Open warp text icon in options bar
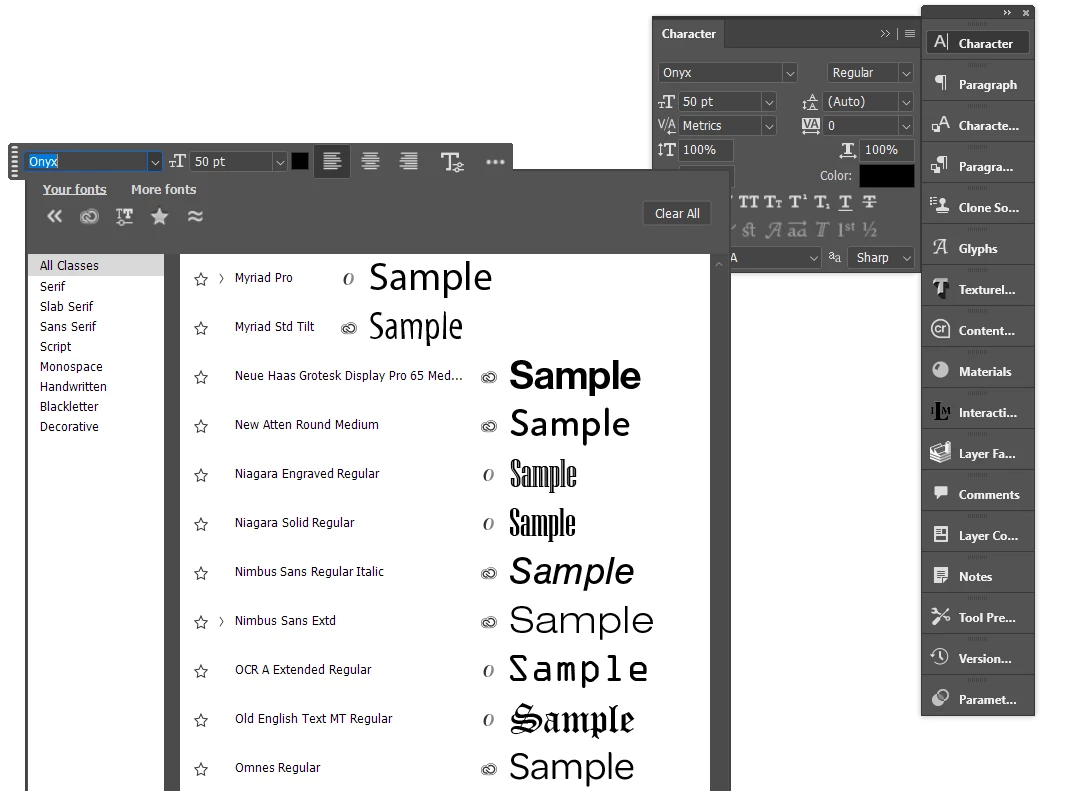 (452, 162)
